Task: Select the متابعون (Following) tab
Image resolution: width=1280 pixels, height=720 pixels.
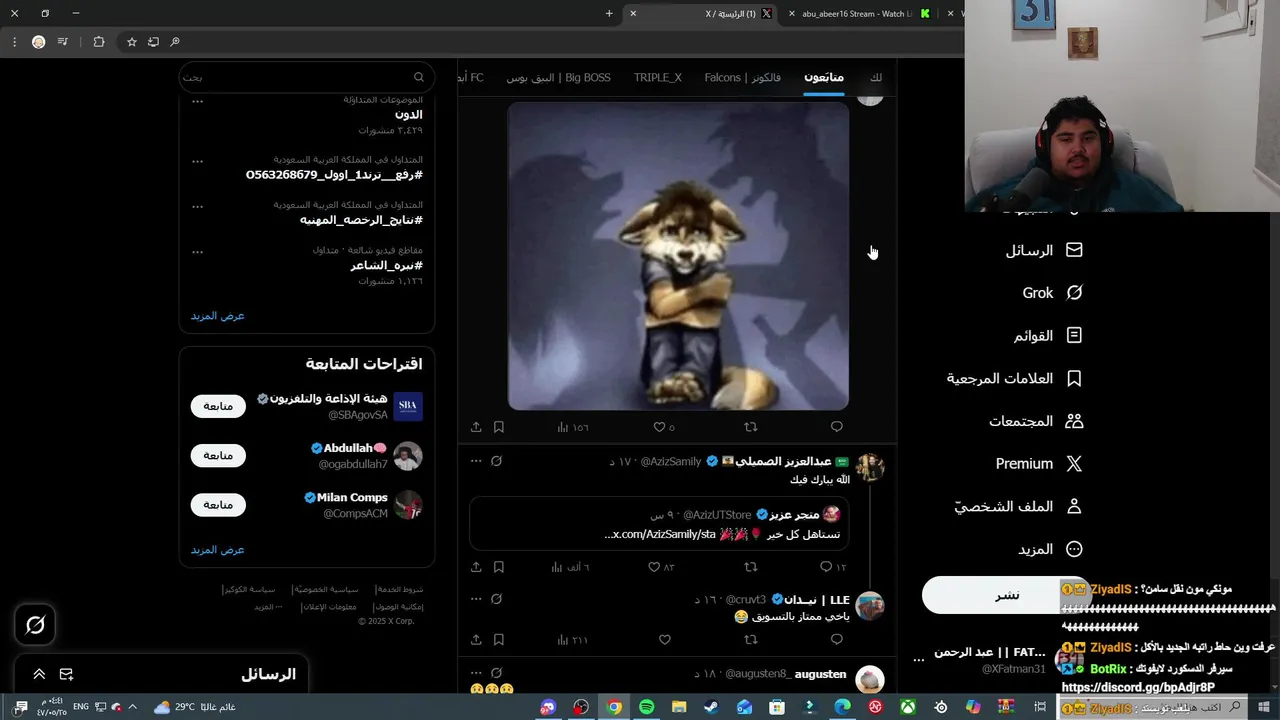Action: coord(824,77)
